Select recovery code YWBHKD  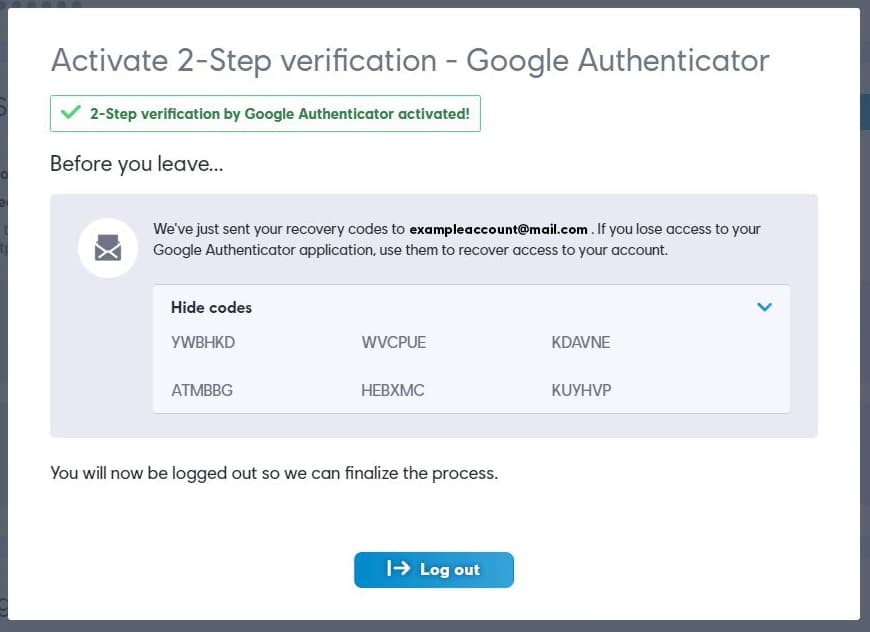click(203, 342)
